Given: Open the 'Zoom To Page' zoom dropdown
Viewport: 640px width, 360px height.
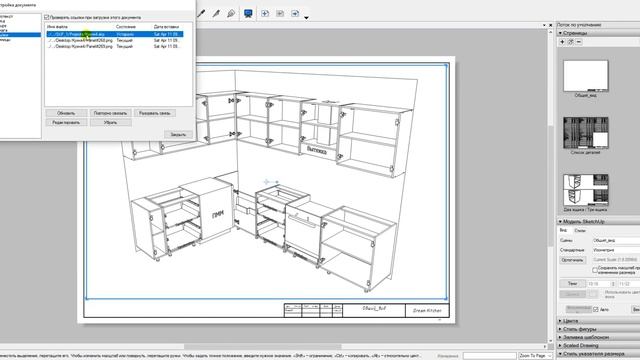Looking at the screenshot, I should [x=536, y=356].
